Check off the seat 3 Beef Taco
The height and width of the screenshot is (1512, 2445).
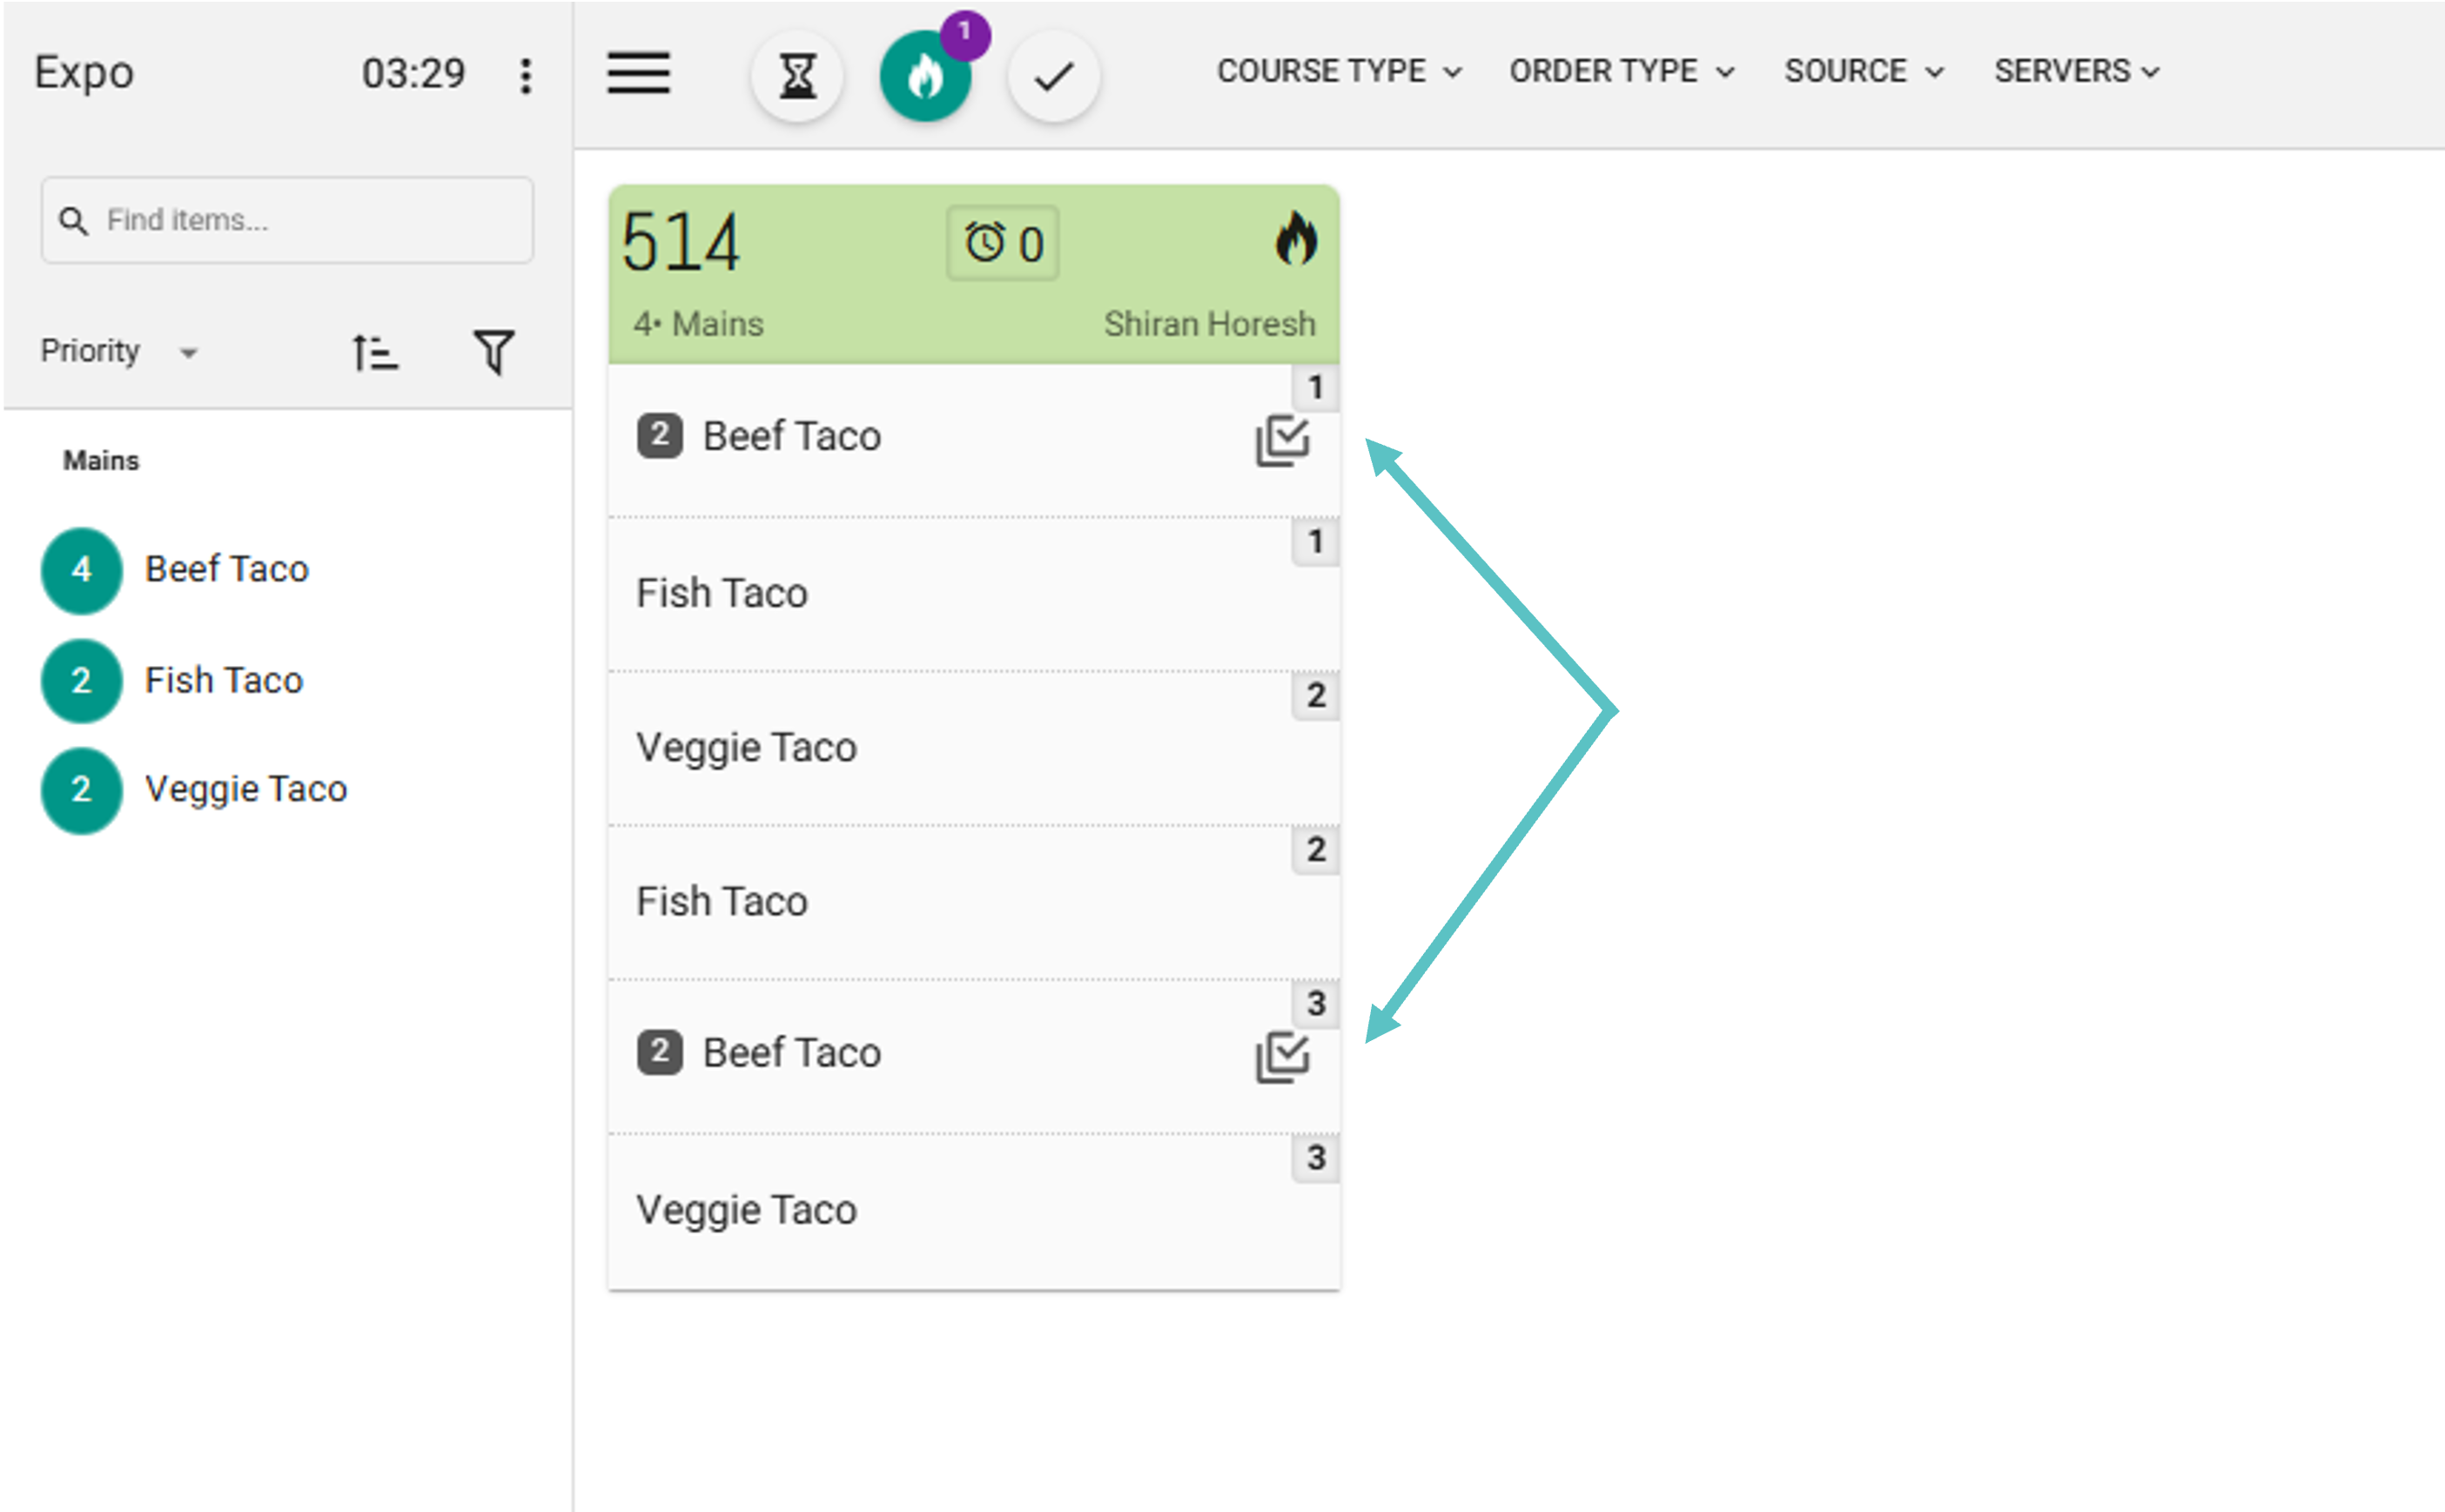pyautogui.click(x=1282, y=1057)
